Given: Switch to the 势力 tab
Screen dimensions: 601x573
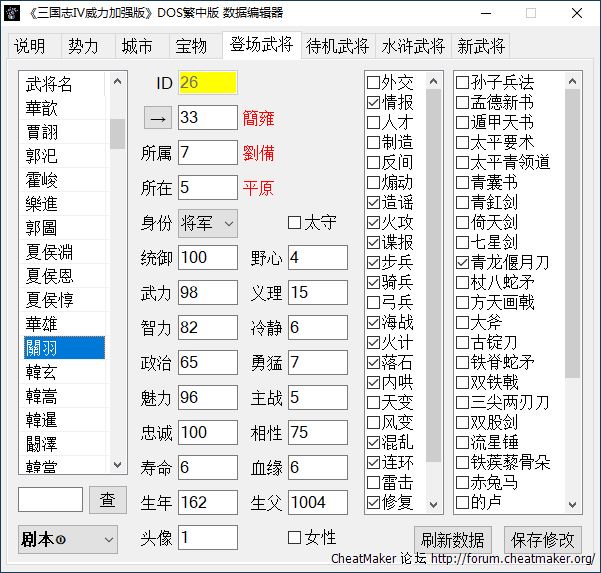Looking at the screenshot, I should point(83,47).
